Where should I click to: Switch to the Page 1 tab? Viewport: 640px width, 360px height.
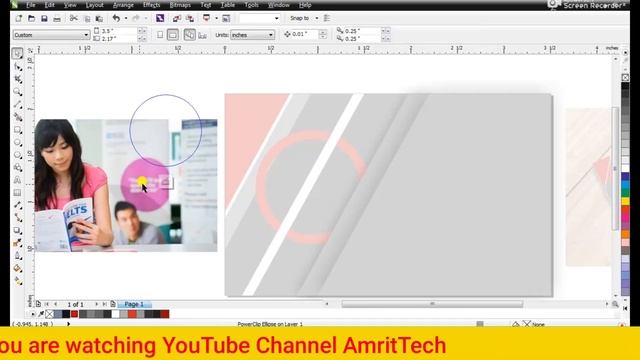[x=134, y=304]
